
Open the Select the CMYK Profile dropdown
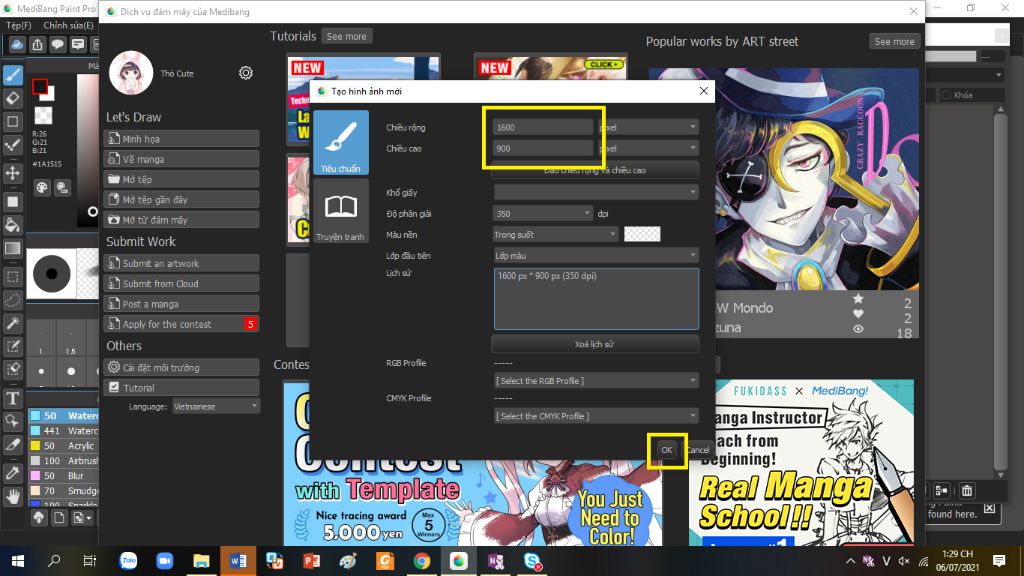[596, 416]
